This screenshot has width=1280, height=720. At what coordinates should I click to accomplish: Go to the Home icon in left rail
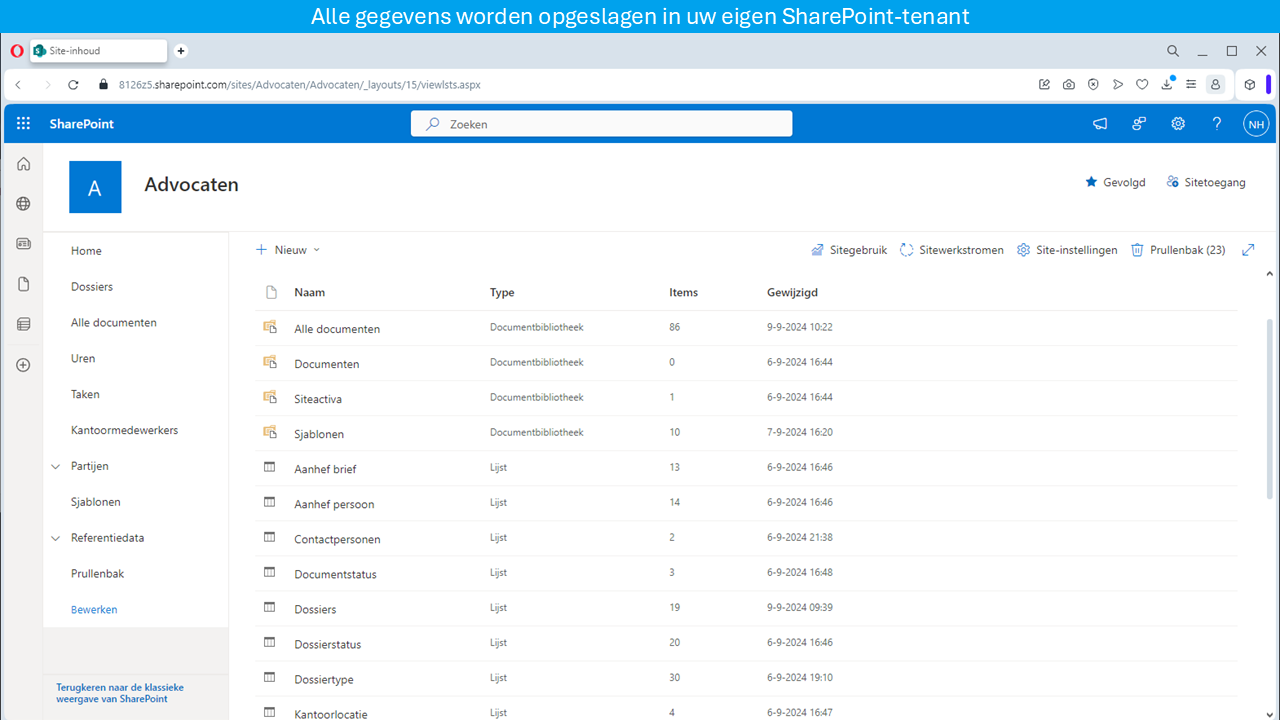[x=23, y=164]
